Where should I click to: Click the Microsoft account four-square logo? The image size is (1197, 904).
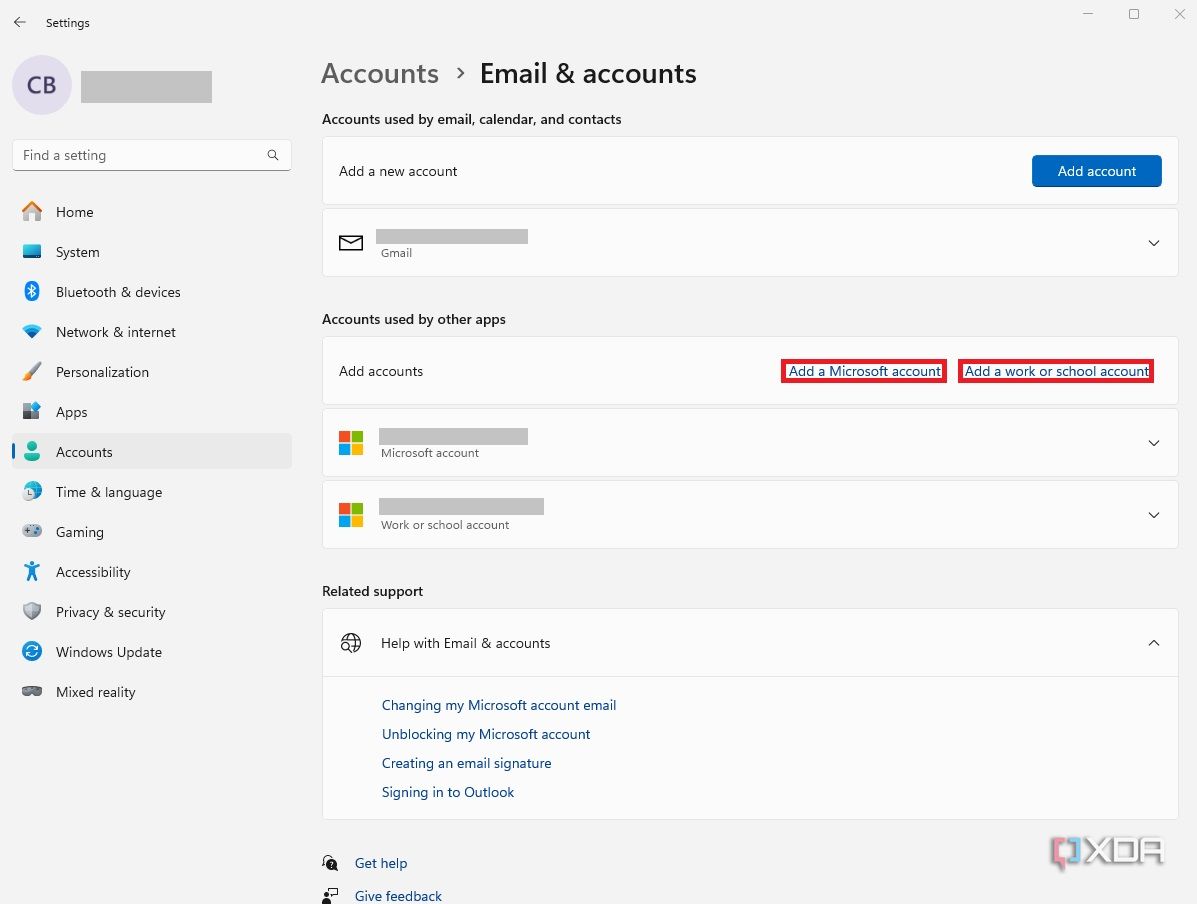click(x=351, y=442)
